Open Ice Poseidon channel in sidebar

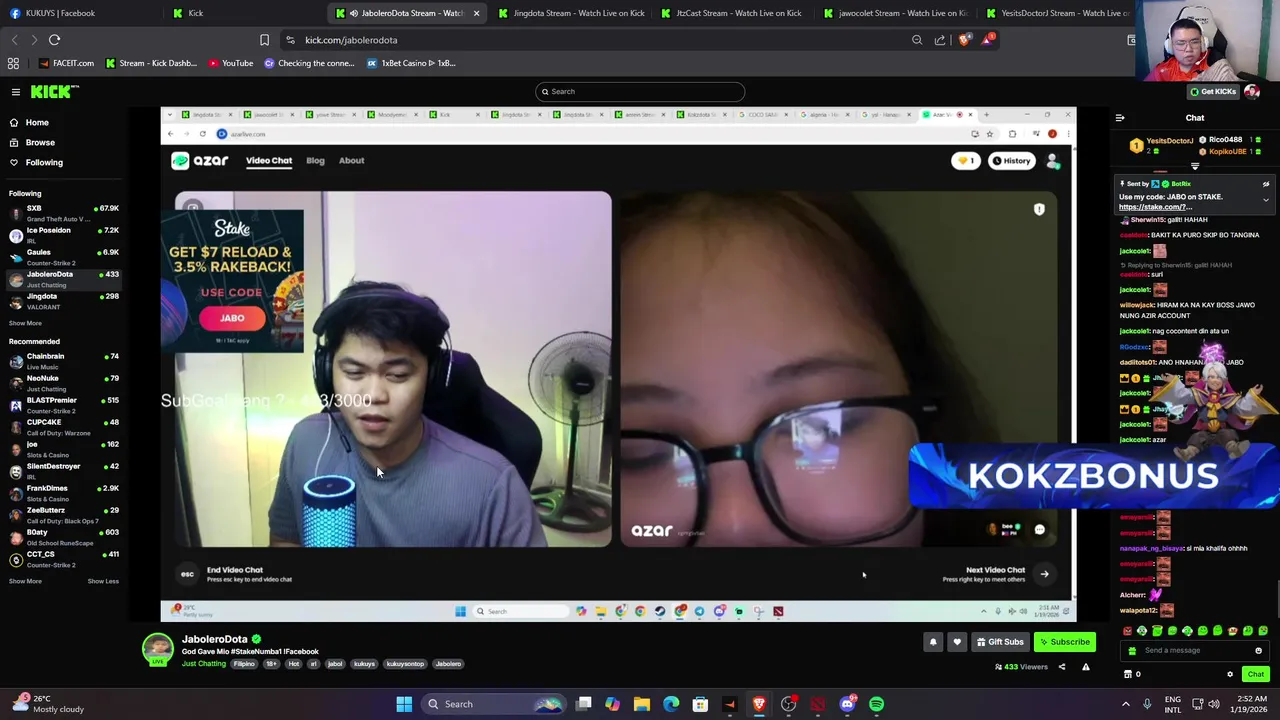(64, 235)
